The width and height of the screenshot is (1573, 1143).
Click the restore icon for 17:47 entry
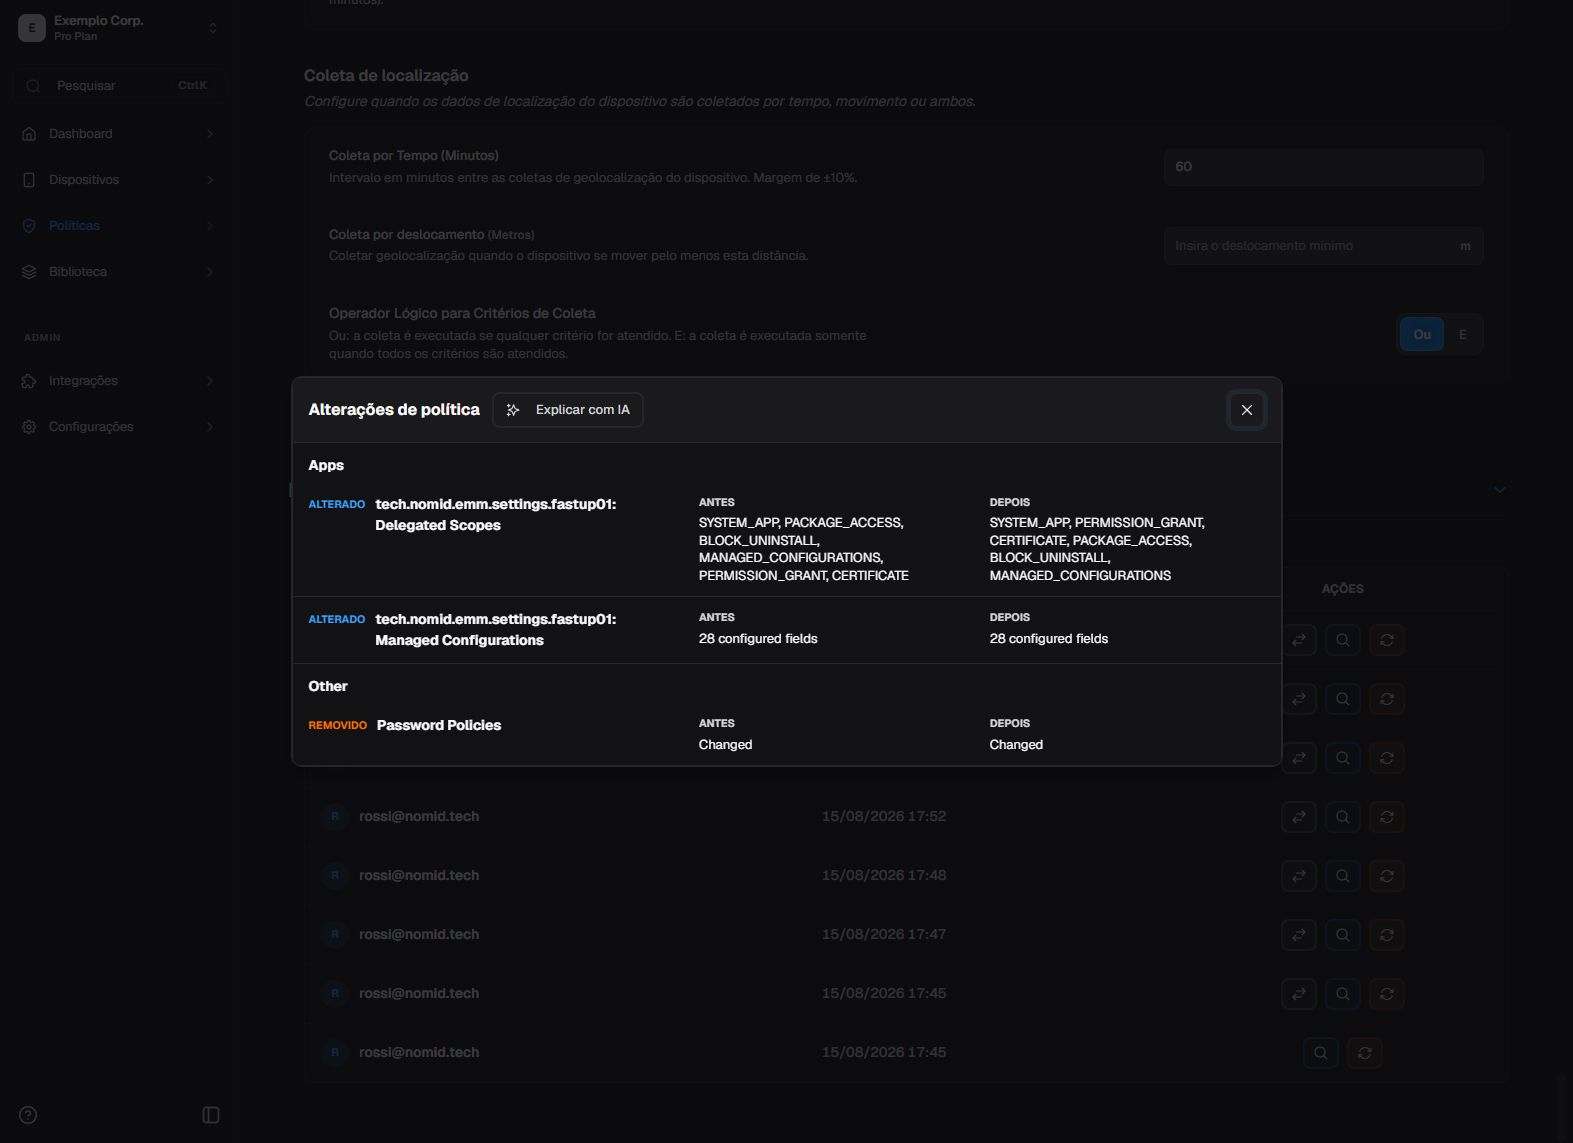tap(1386, 935)
